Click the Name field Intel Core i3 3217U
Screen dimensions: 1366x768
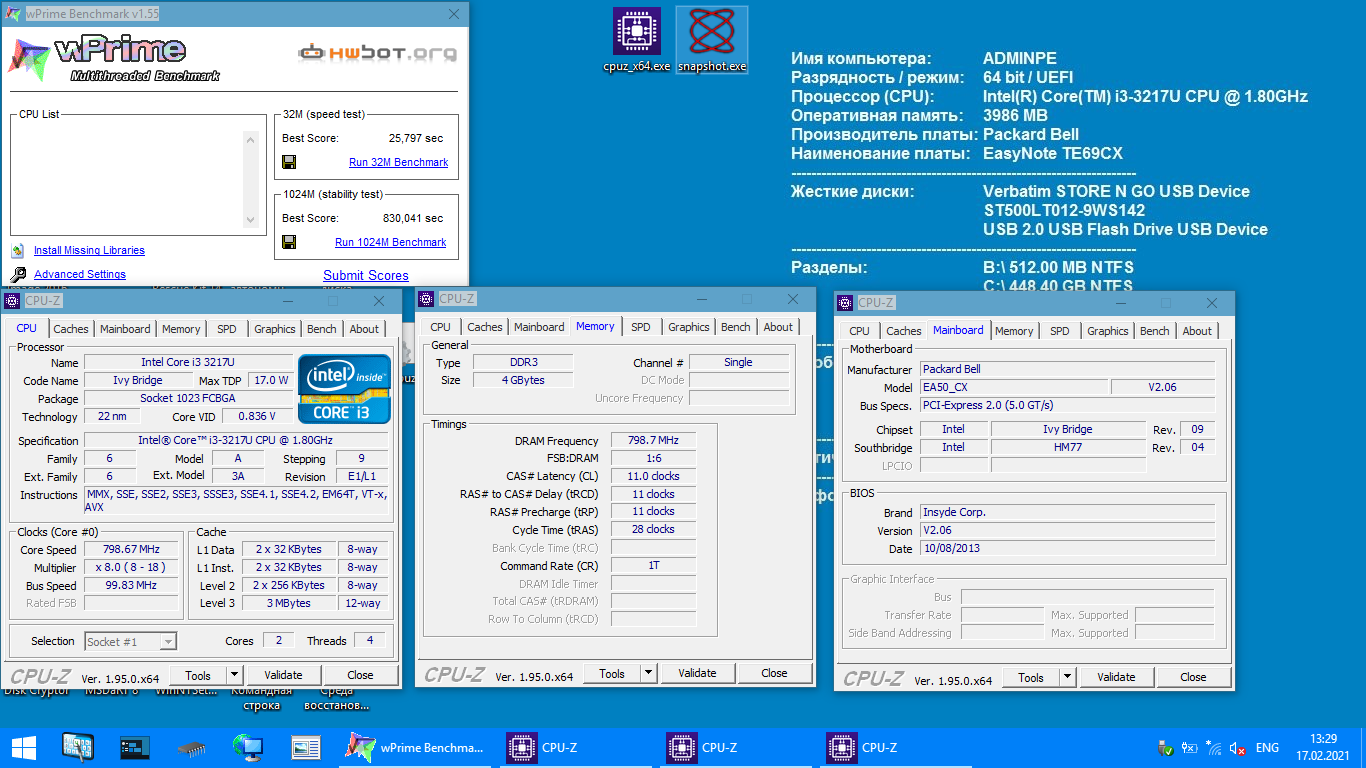click(x=188, y=362)
